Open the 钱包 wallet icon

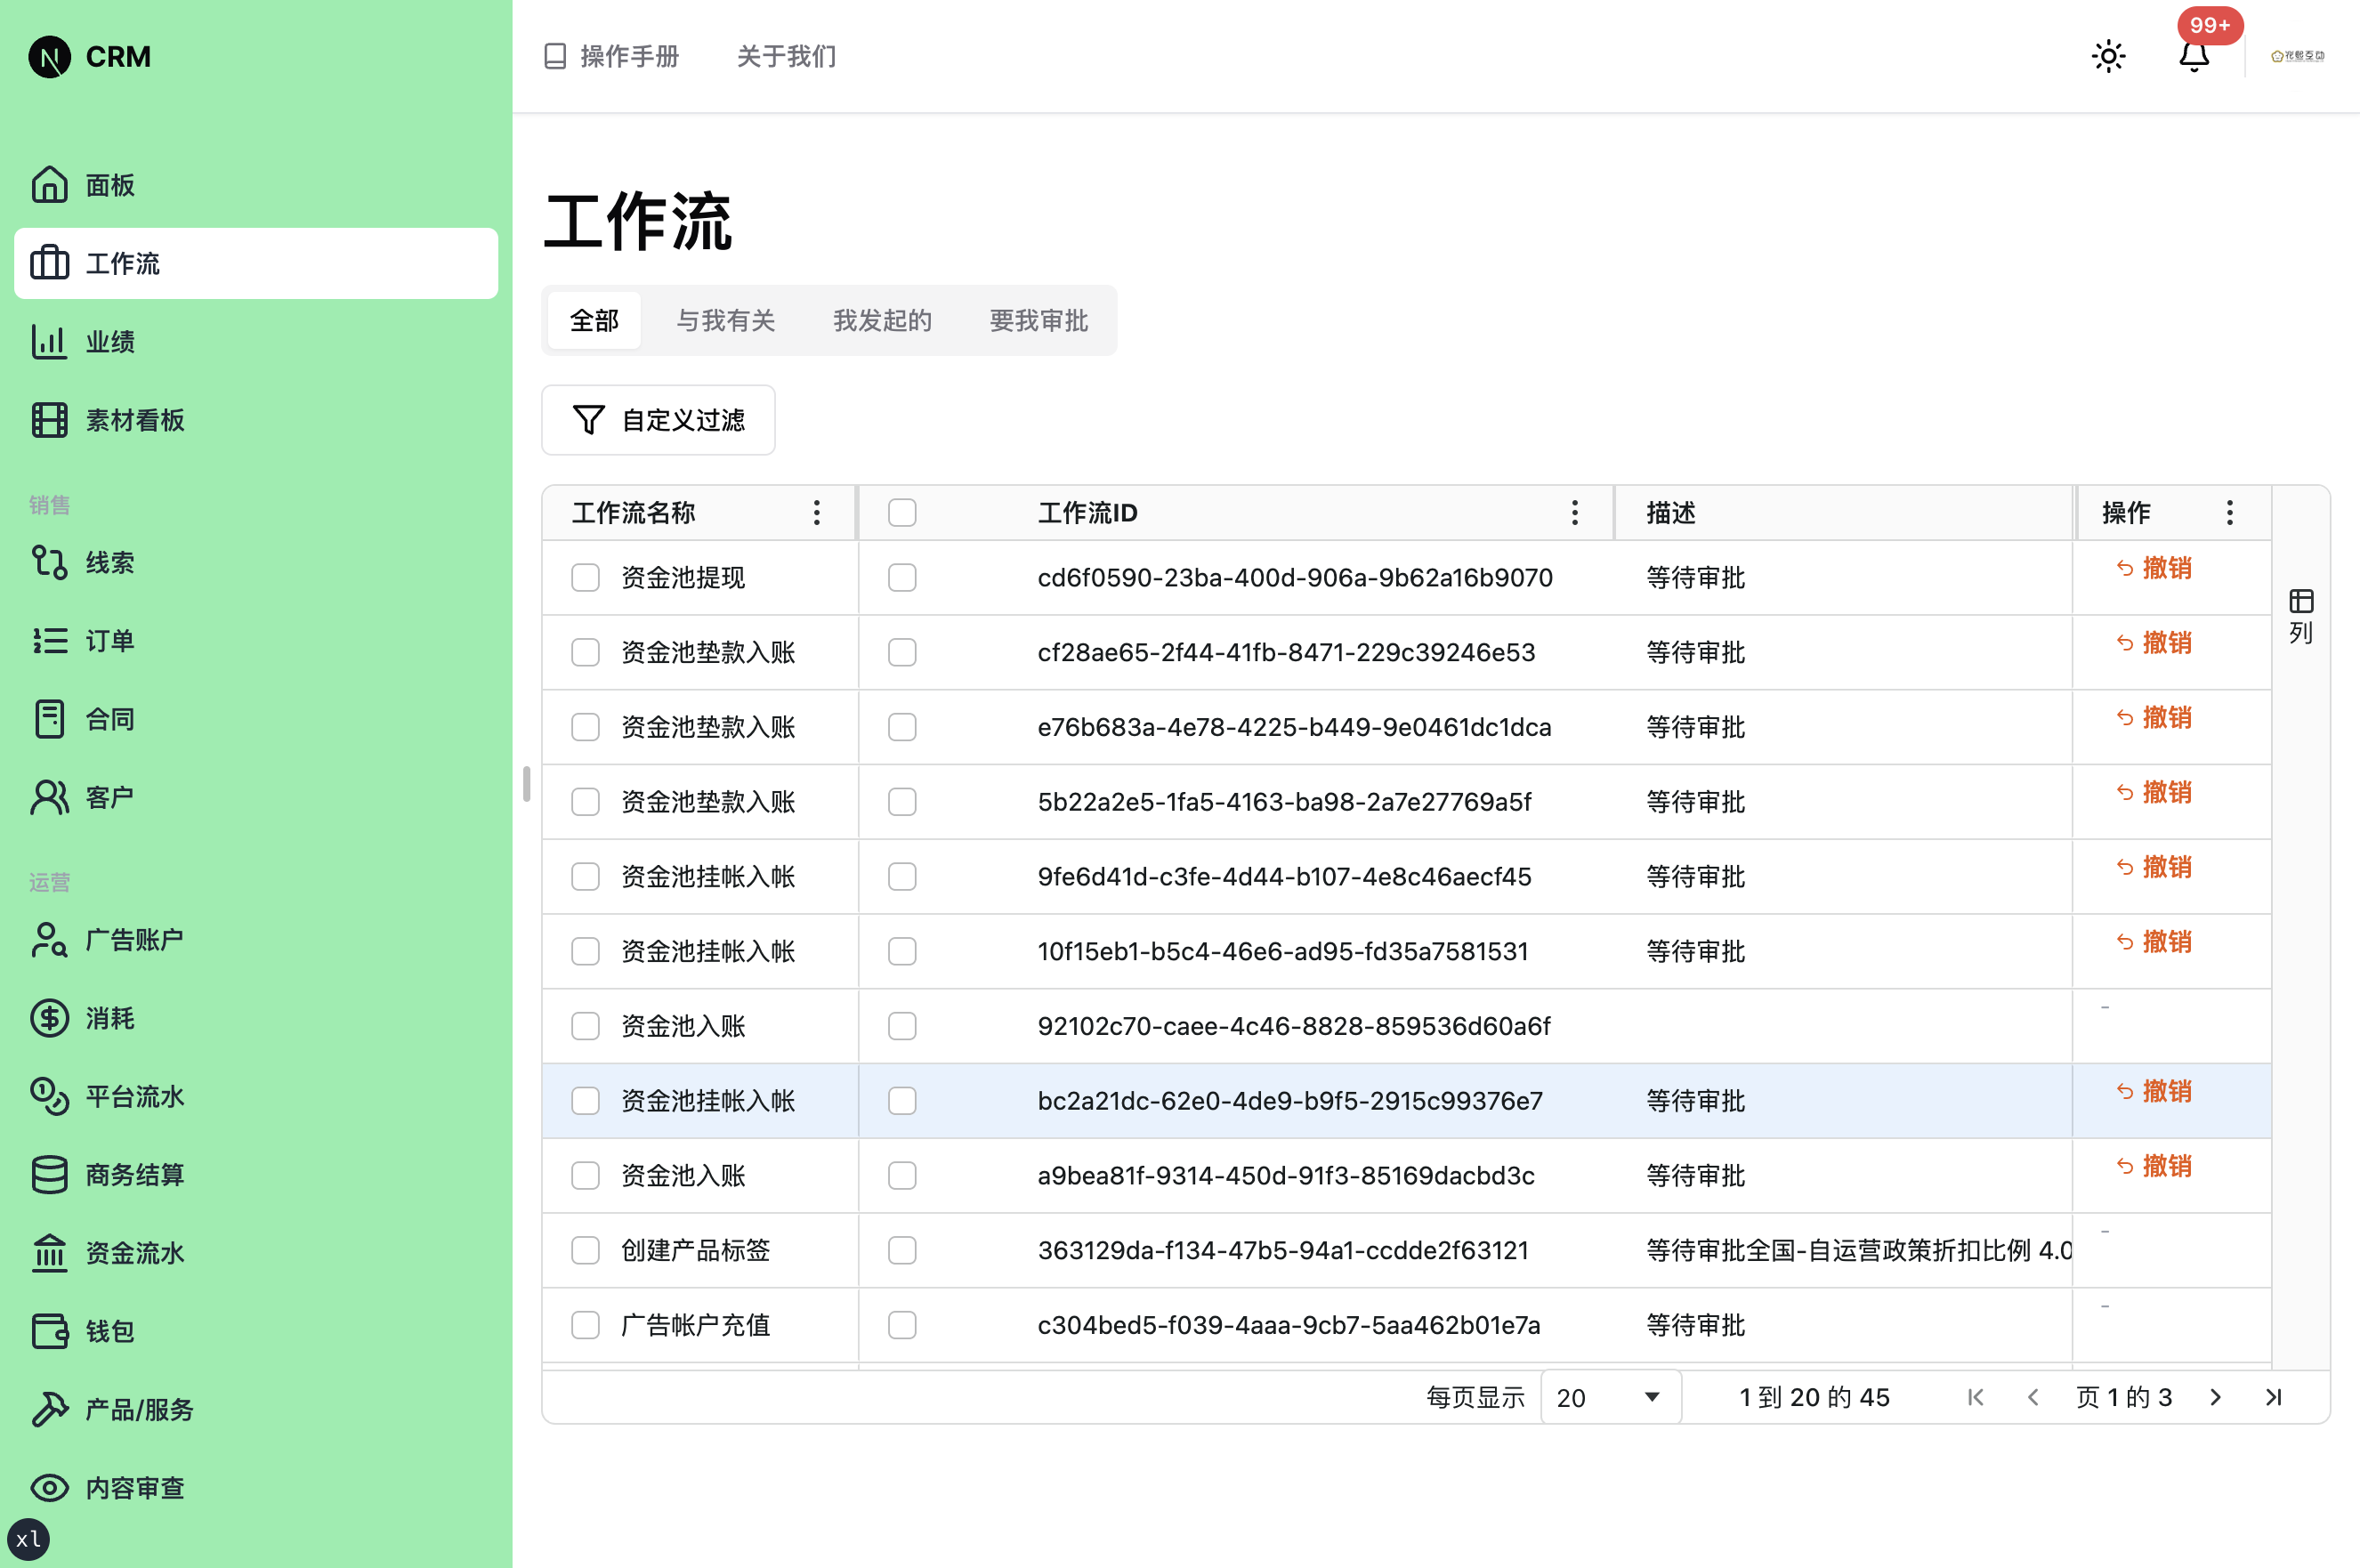[49, 1330]
